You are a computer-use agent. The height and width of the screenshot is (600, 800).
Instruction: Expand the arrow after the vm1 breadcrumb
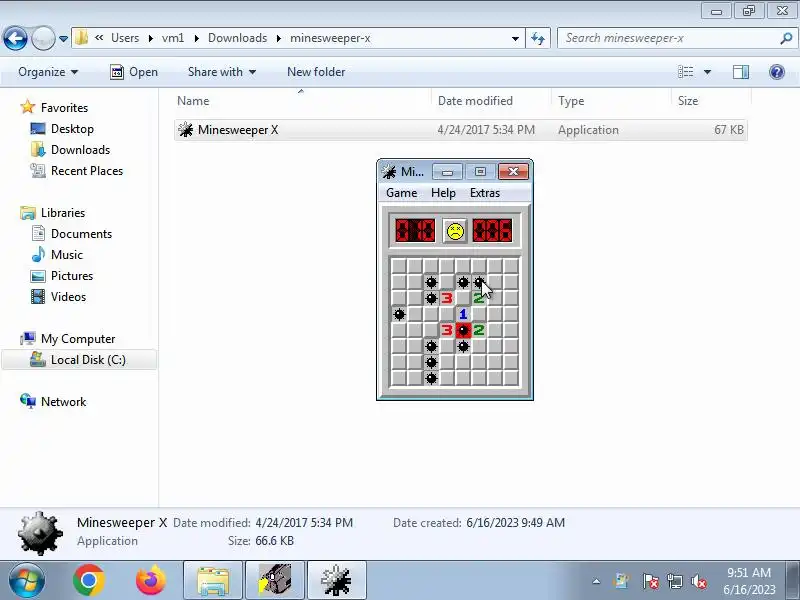click(x=196, y=38)
